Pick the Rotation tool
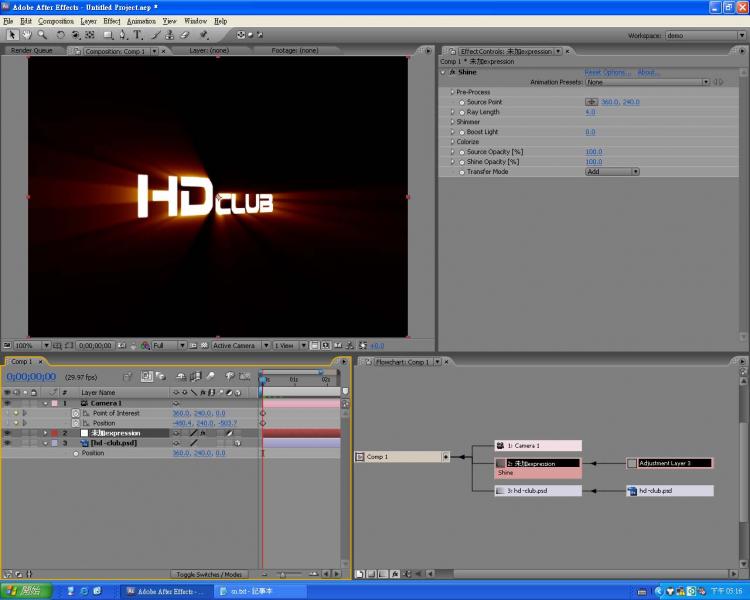750x600 pixels. (x=61, y=34)
